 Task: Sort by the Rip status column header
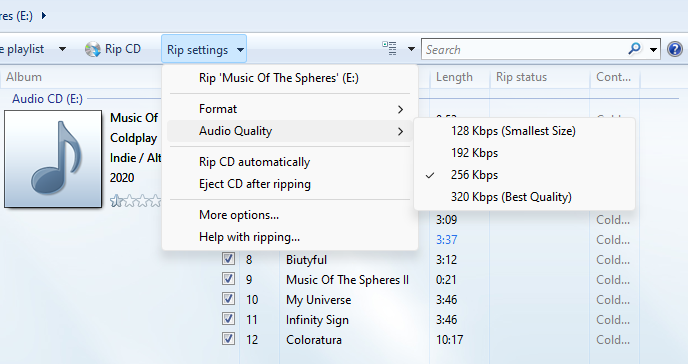(521, 77)
